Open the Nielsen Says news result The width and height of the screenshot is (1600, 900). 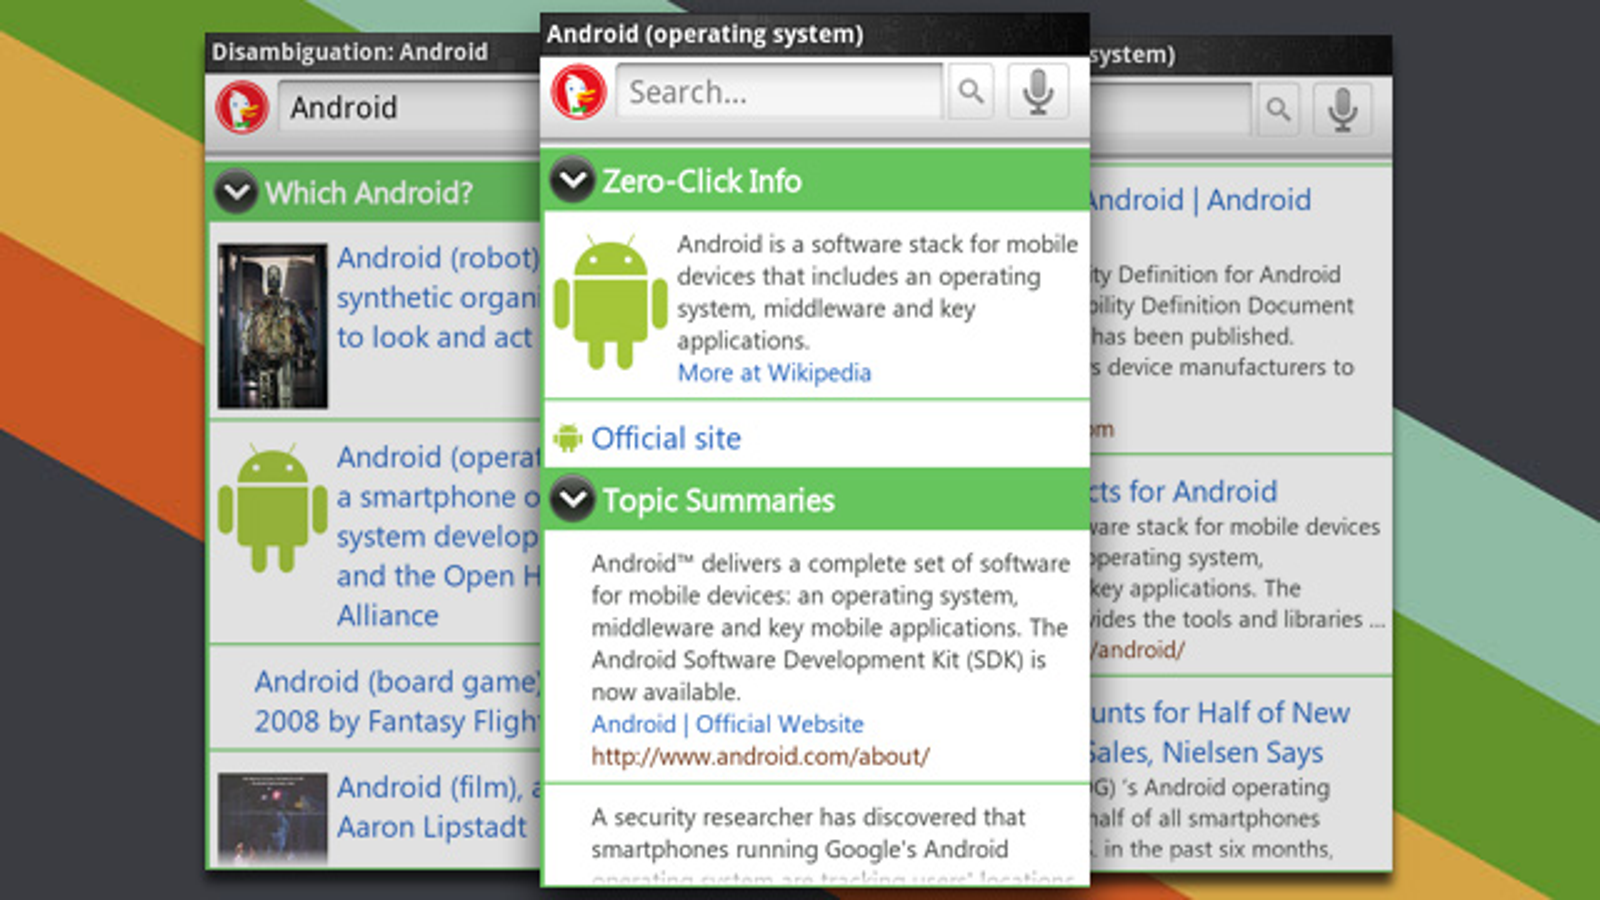coord(1220,732)
